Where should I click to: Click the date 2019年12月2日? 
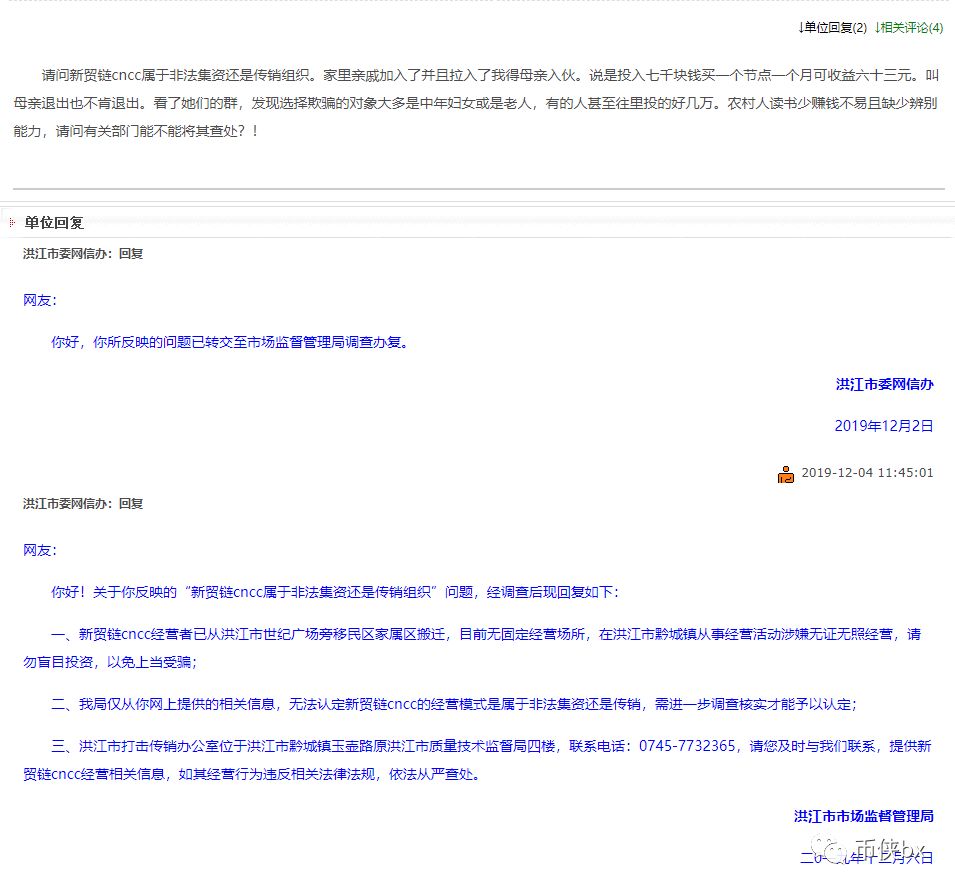(884, 426)
